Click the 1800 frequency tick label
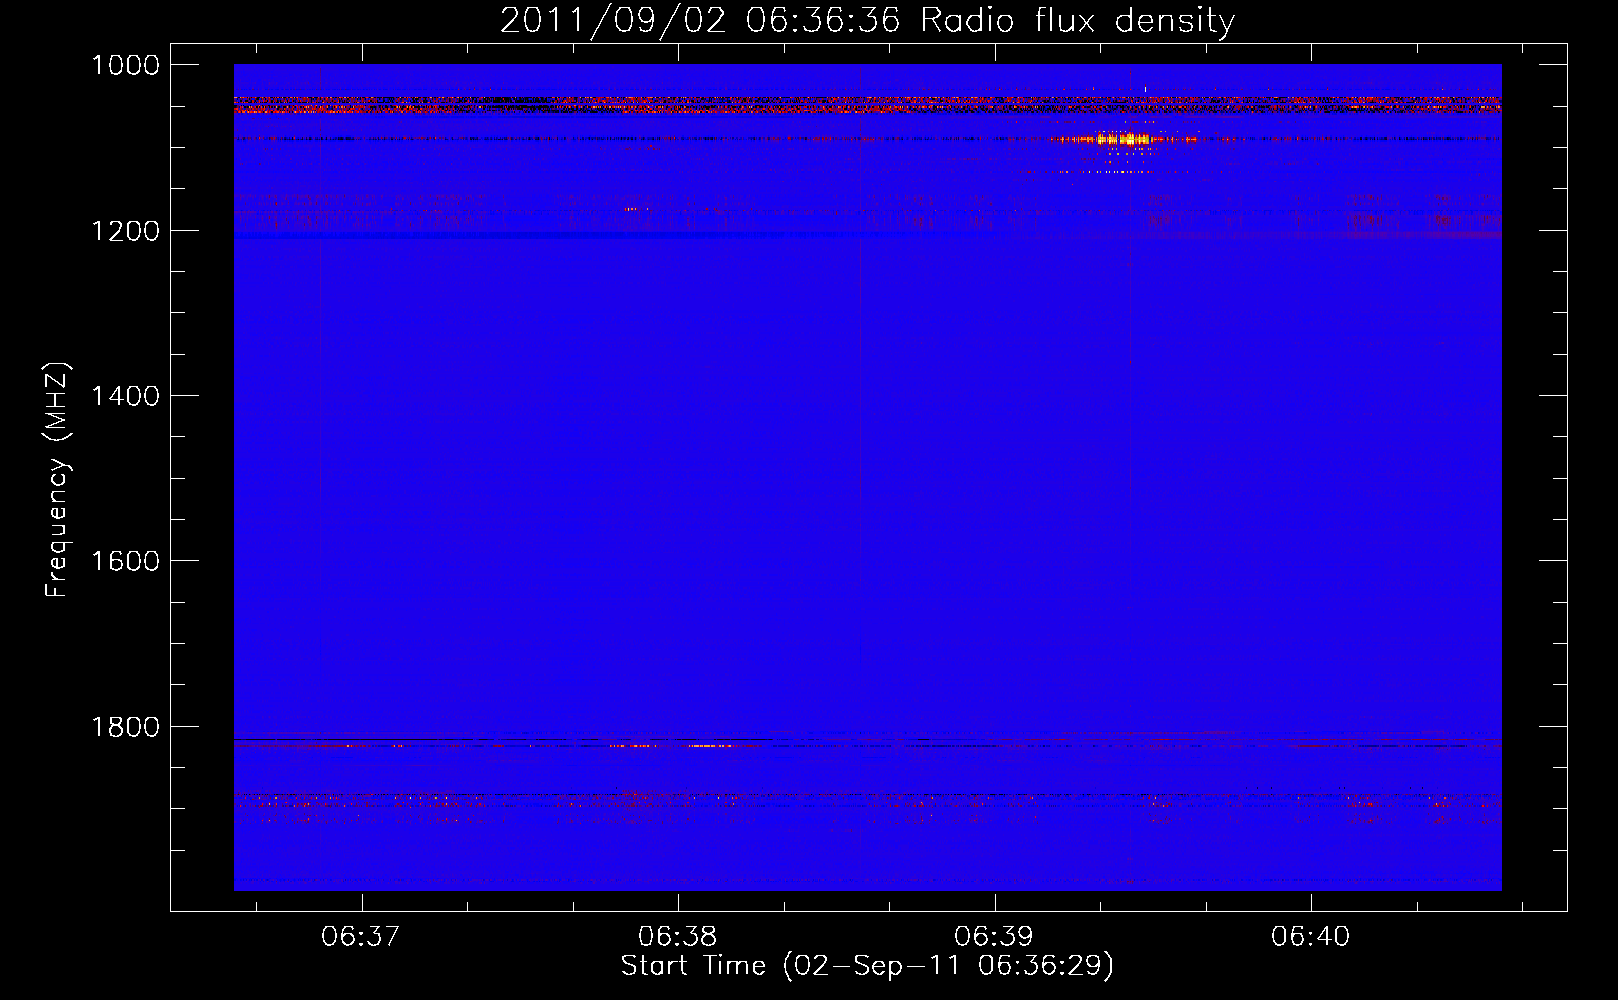The width and height of the screenshot is (1618, 1000). pyautogui.click(x=125, y=727)
